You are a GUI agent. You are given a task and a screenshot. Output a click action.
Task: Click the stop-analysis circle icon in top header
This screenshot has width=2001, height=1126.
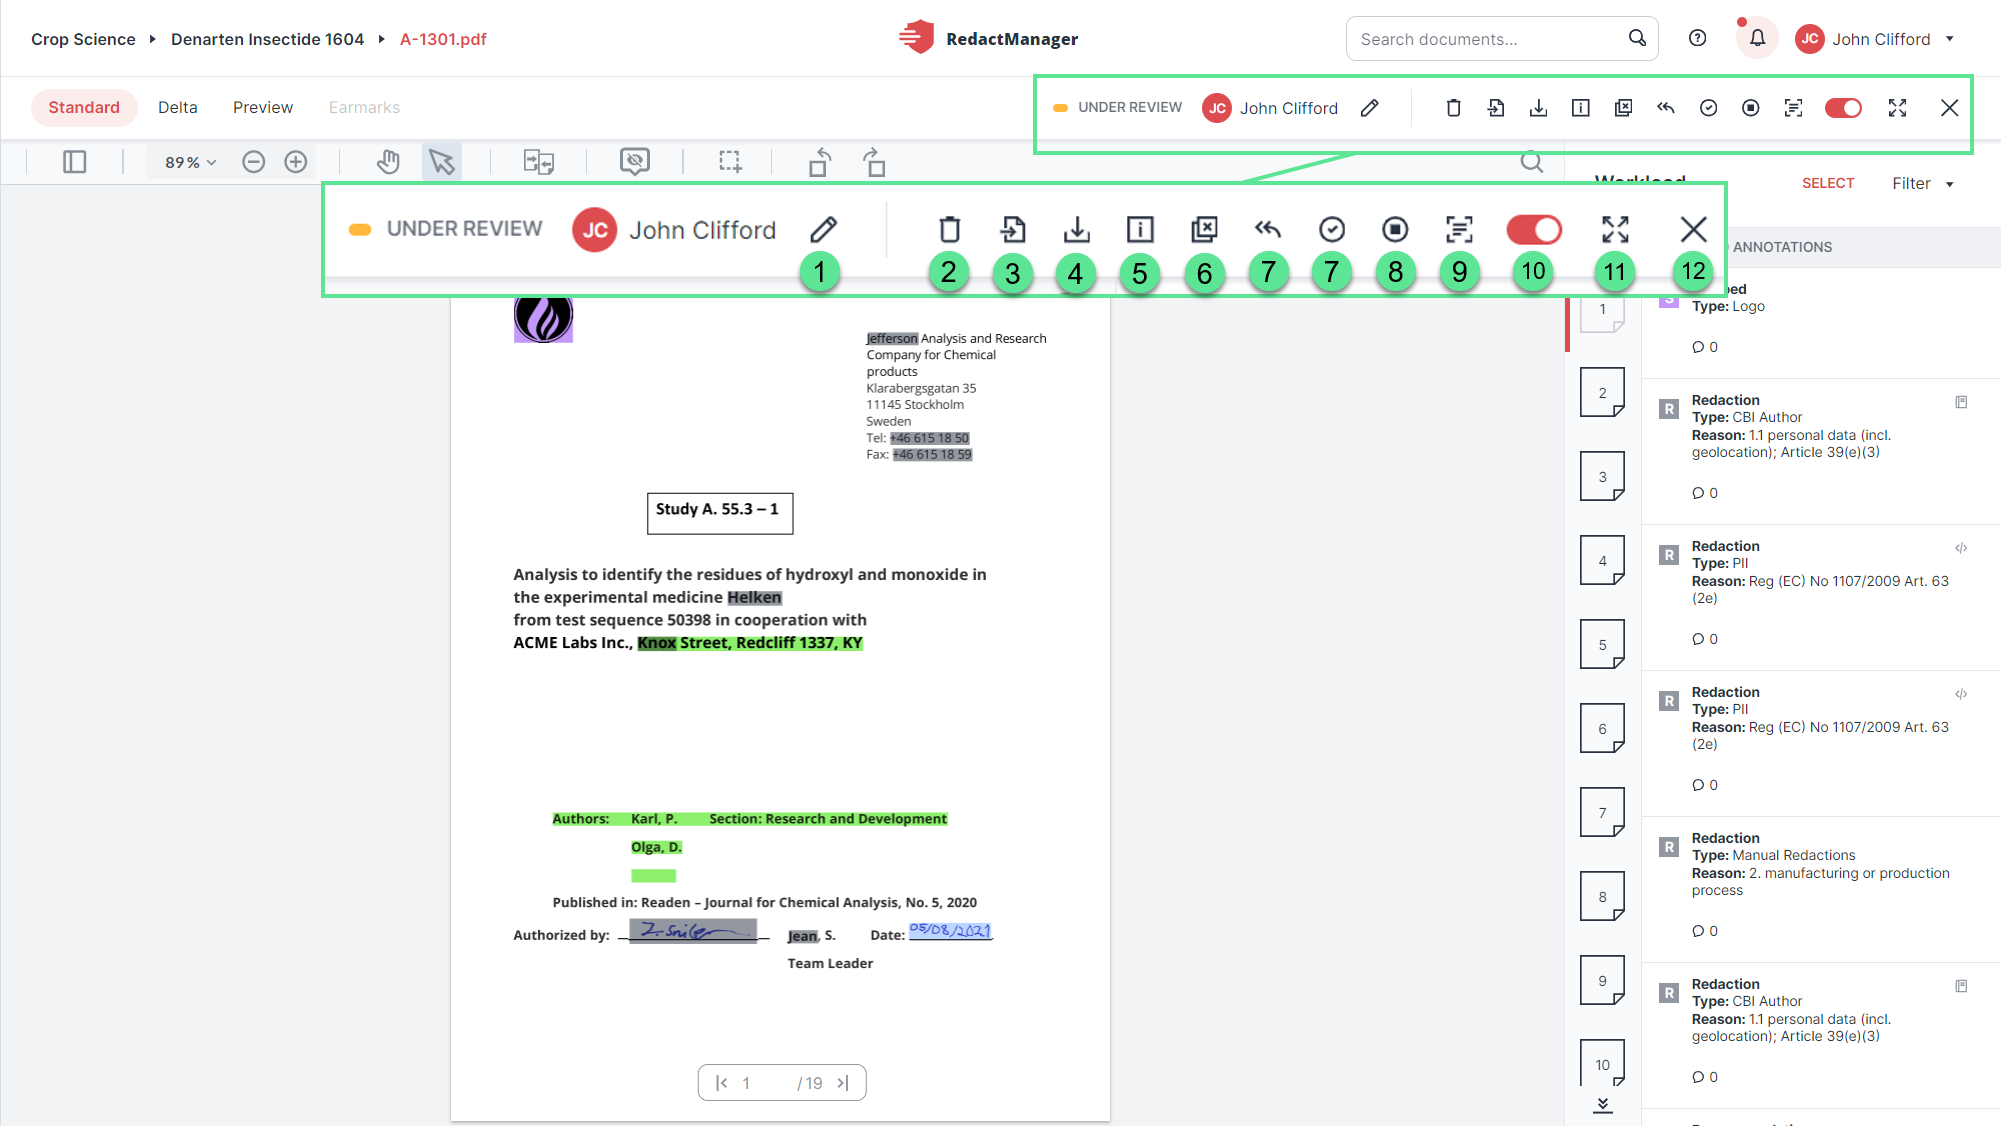(x=1751, y=108)
